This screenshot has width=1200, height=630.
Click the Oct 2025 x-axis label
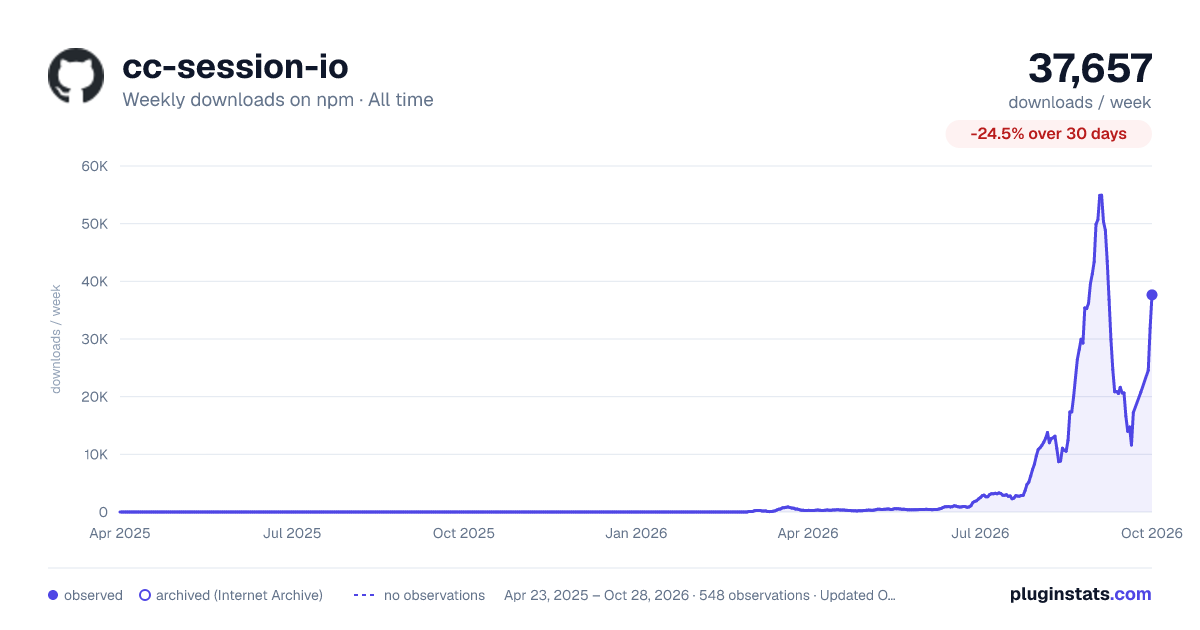(x=464, y=533)
